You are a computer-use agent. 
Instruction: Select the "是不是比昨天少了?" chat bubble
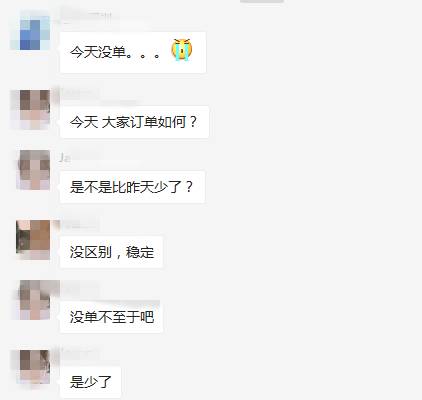[132, 187]
